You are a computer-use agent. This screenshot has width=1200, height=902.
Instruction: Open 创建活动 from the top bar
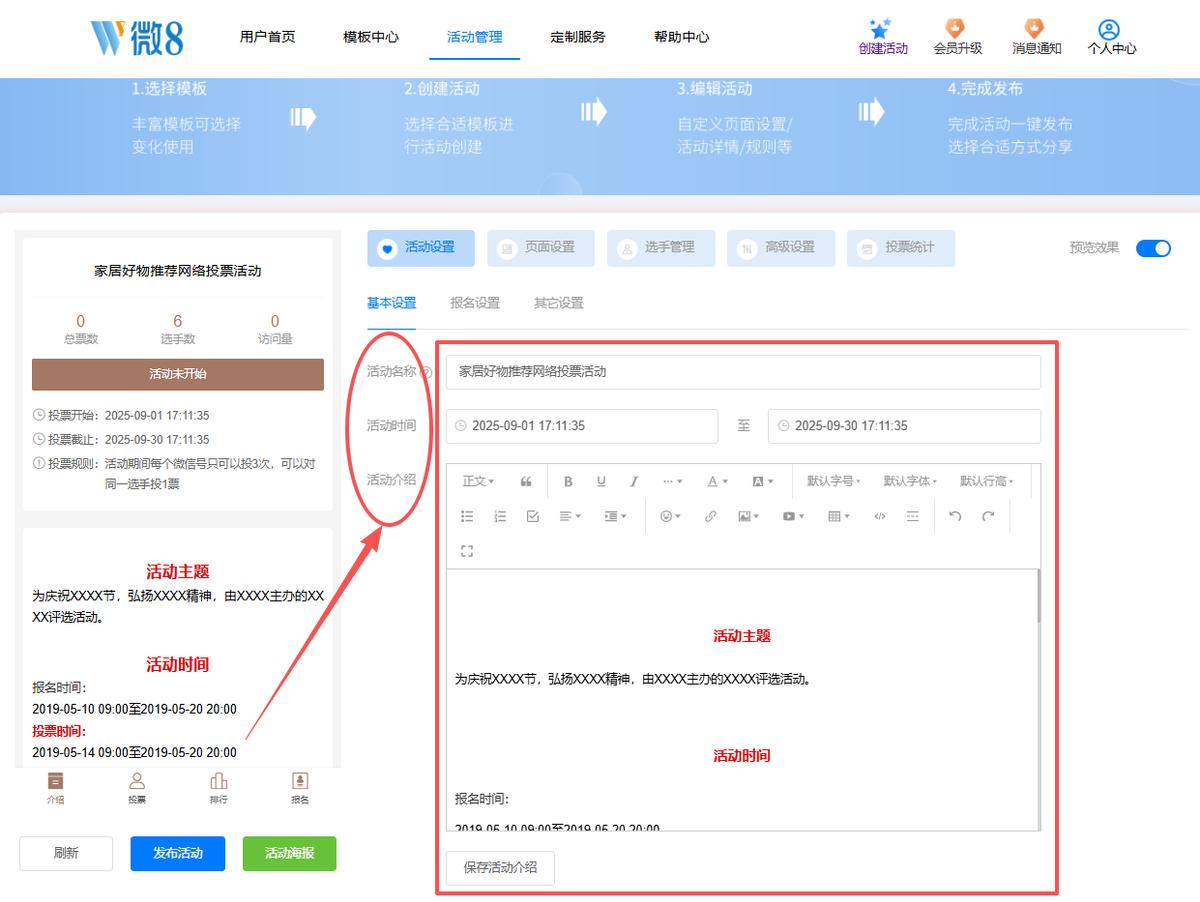(883, 38)
